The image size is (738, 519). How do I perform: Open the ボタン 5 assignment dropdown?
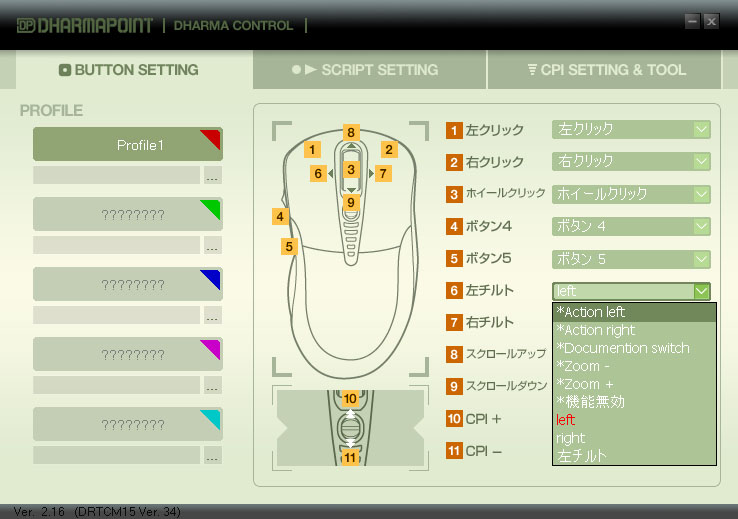click(631, 259)
